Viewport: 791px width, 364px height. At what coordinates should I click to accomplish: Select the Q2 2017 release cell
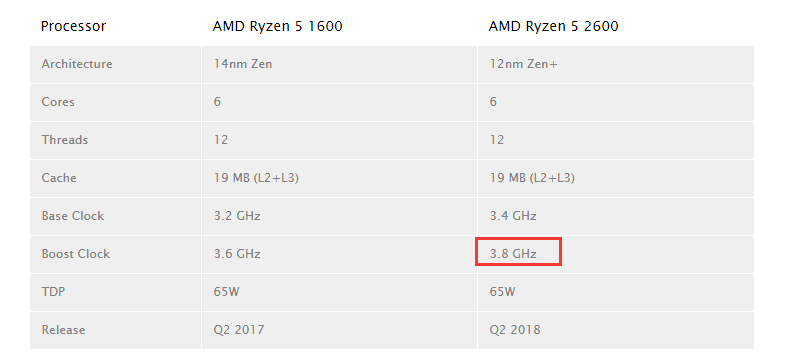pyautogui.click(x=239, y=330)
